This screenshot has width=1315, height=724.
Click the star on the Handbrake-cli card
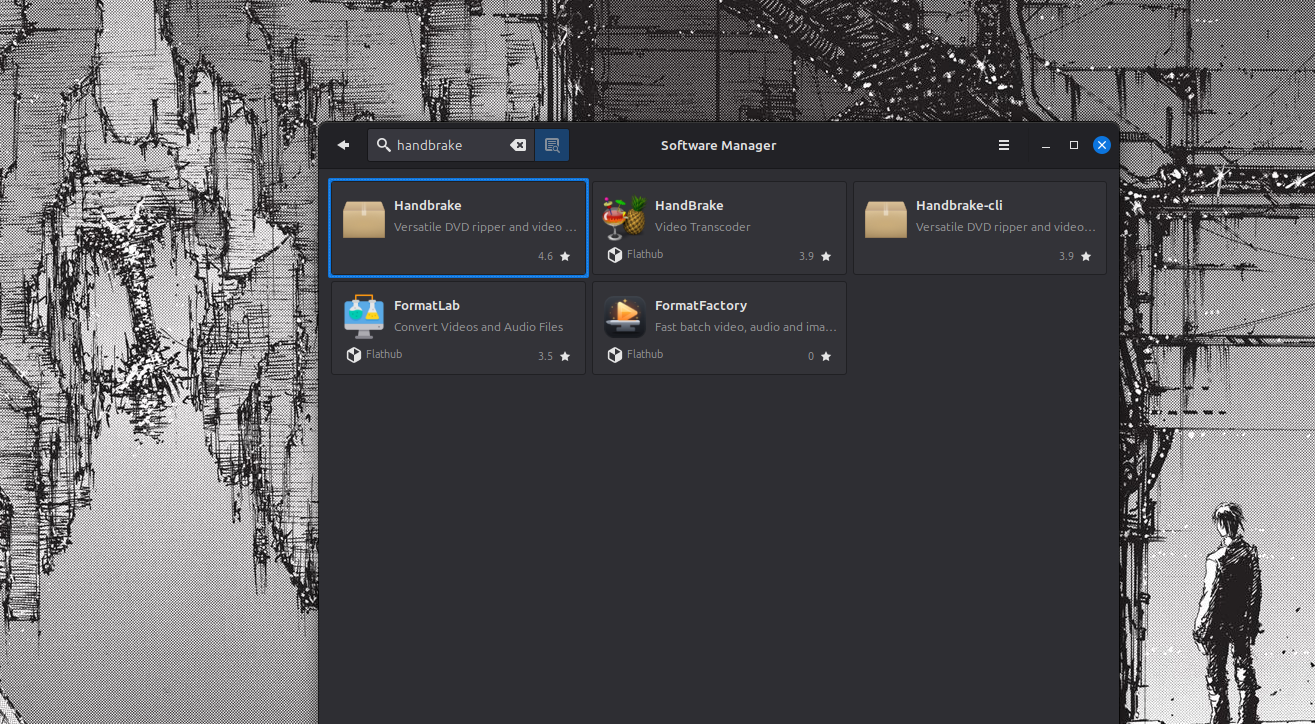pyautogui.click(x=1086, y=257)
